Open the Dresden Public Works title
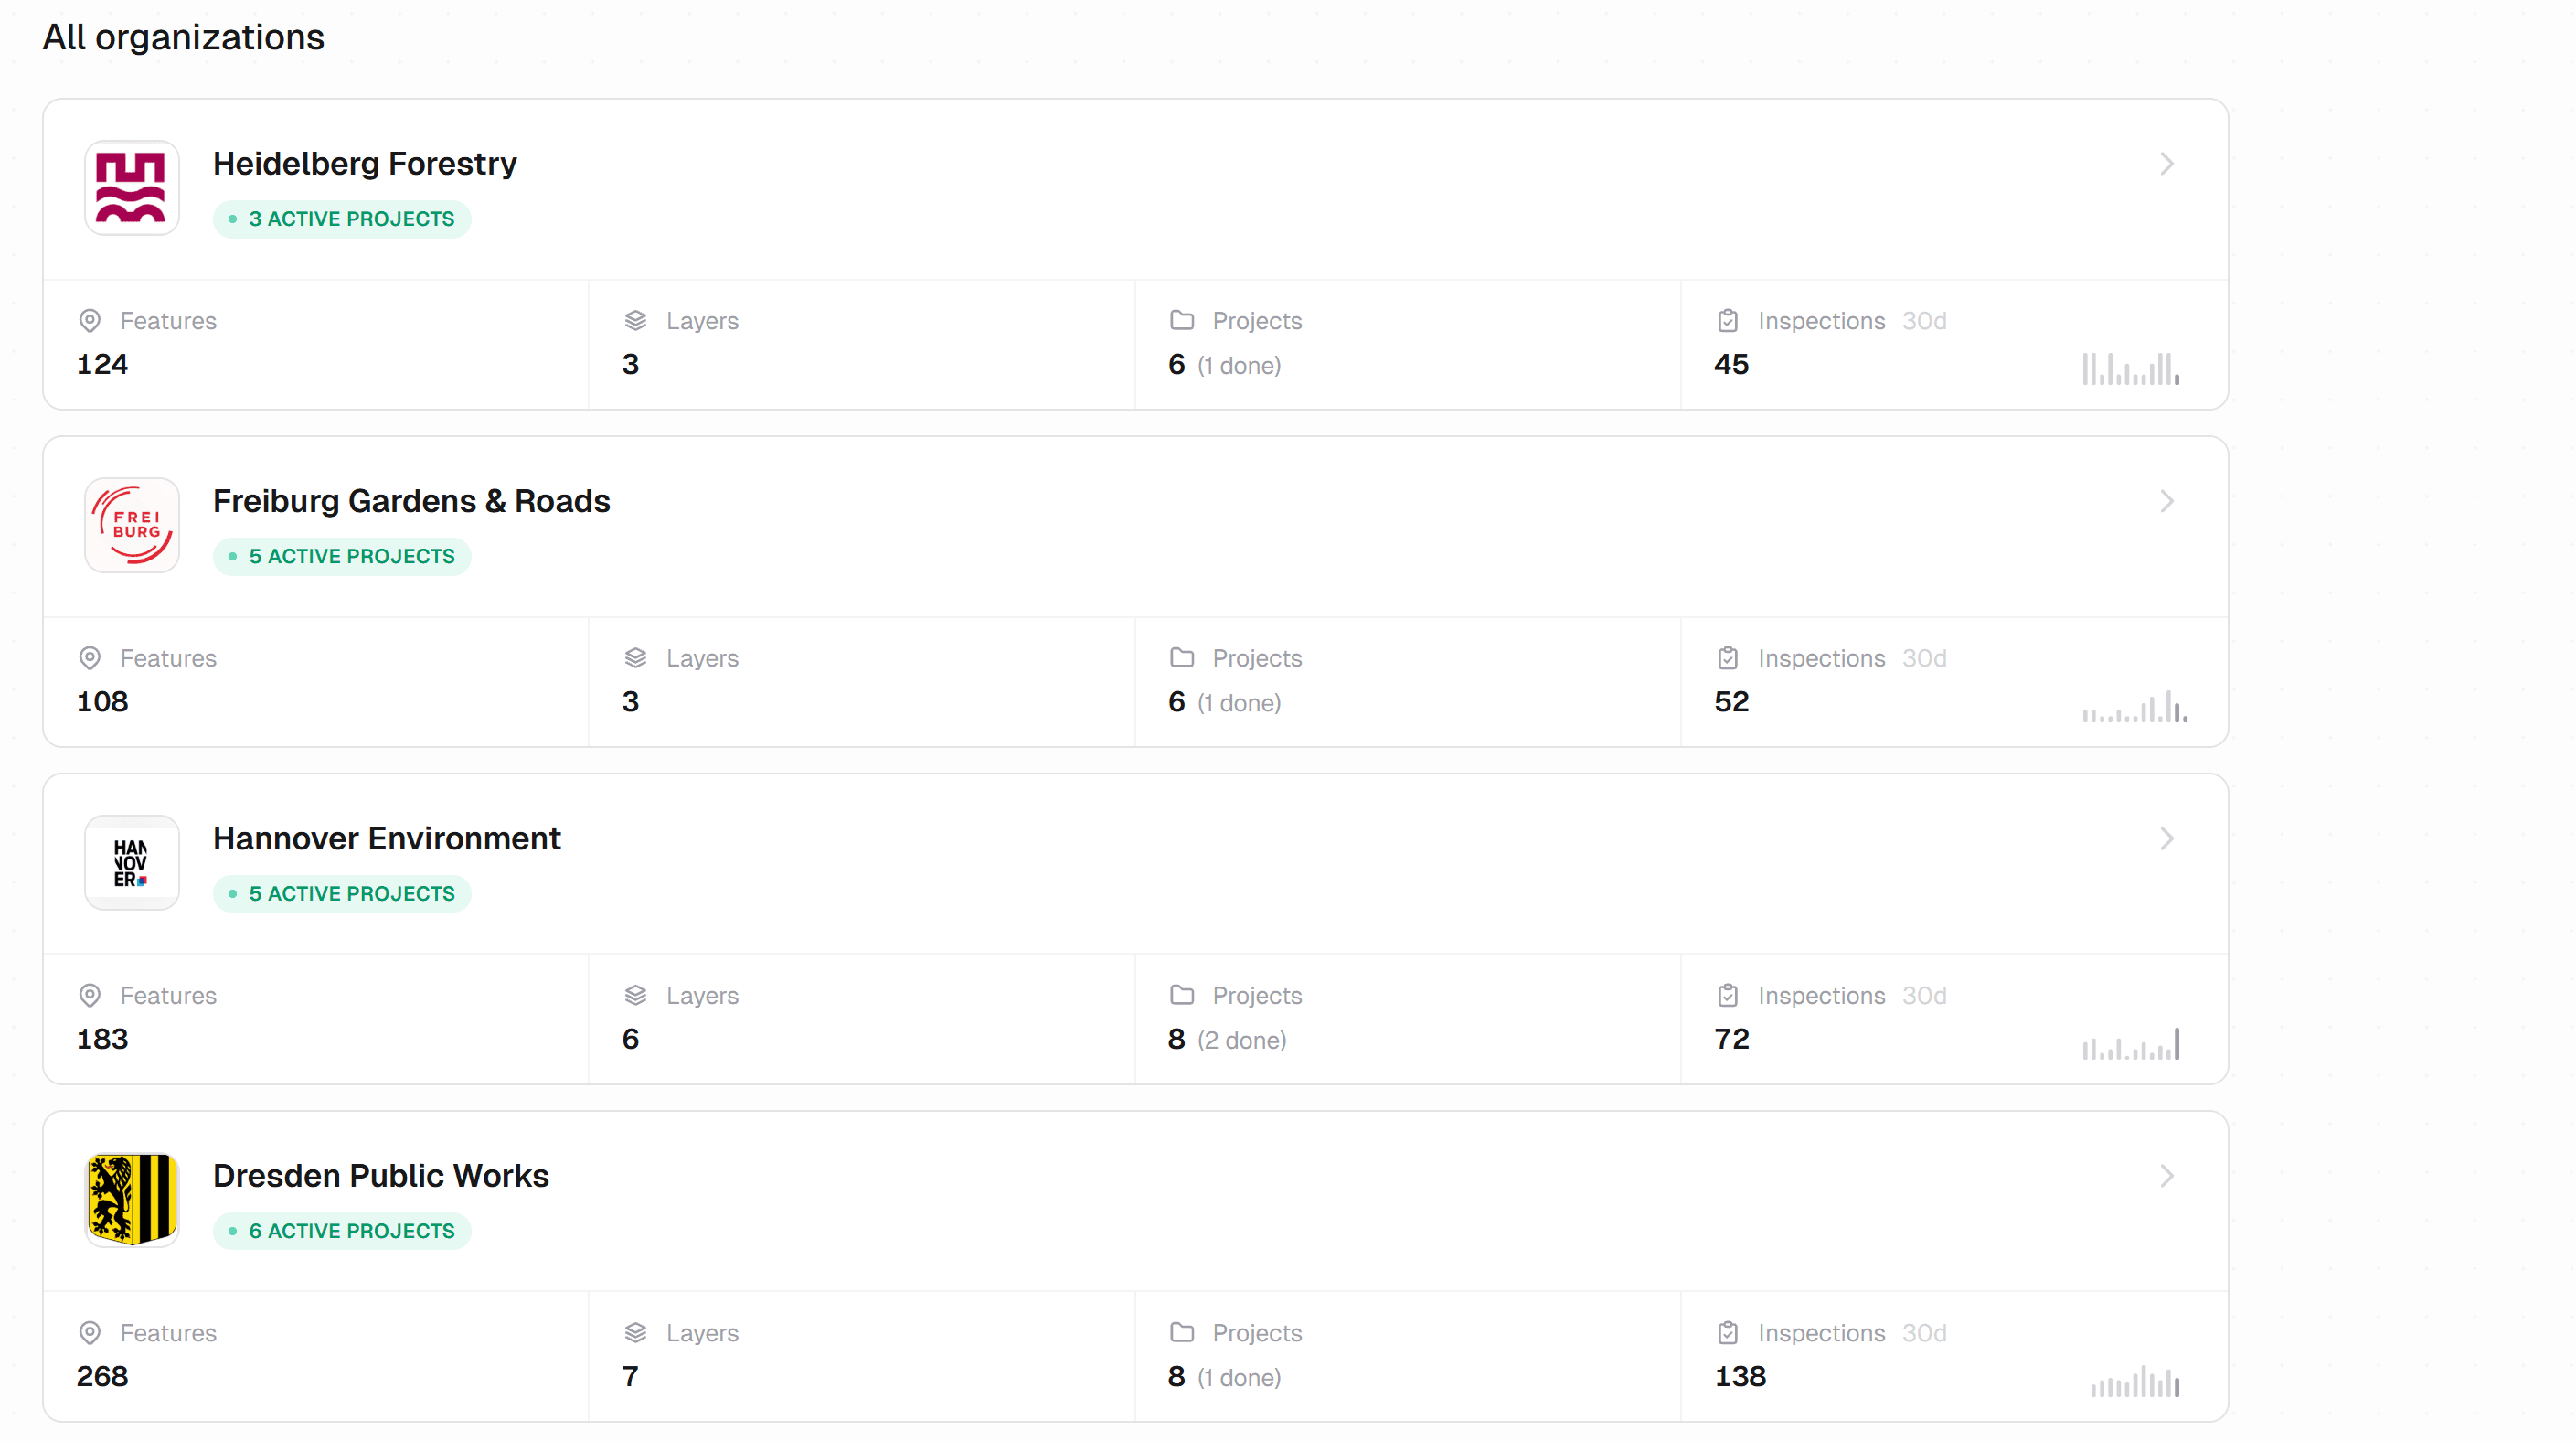 tap(381, 1176)
